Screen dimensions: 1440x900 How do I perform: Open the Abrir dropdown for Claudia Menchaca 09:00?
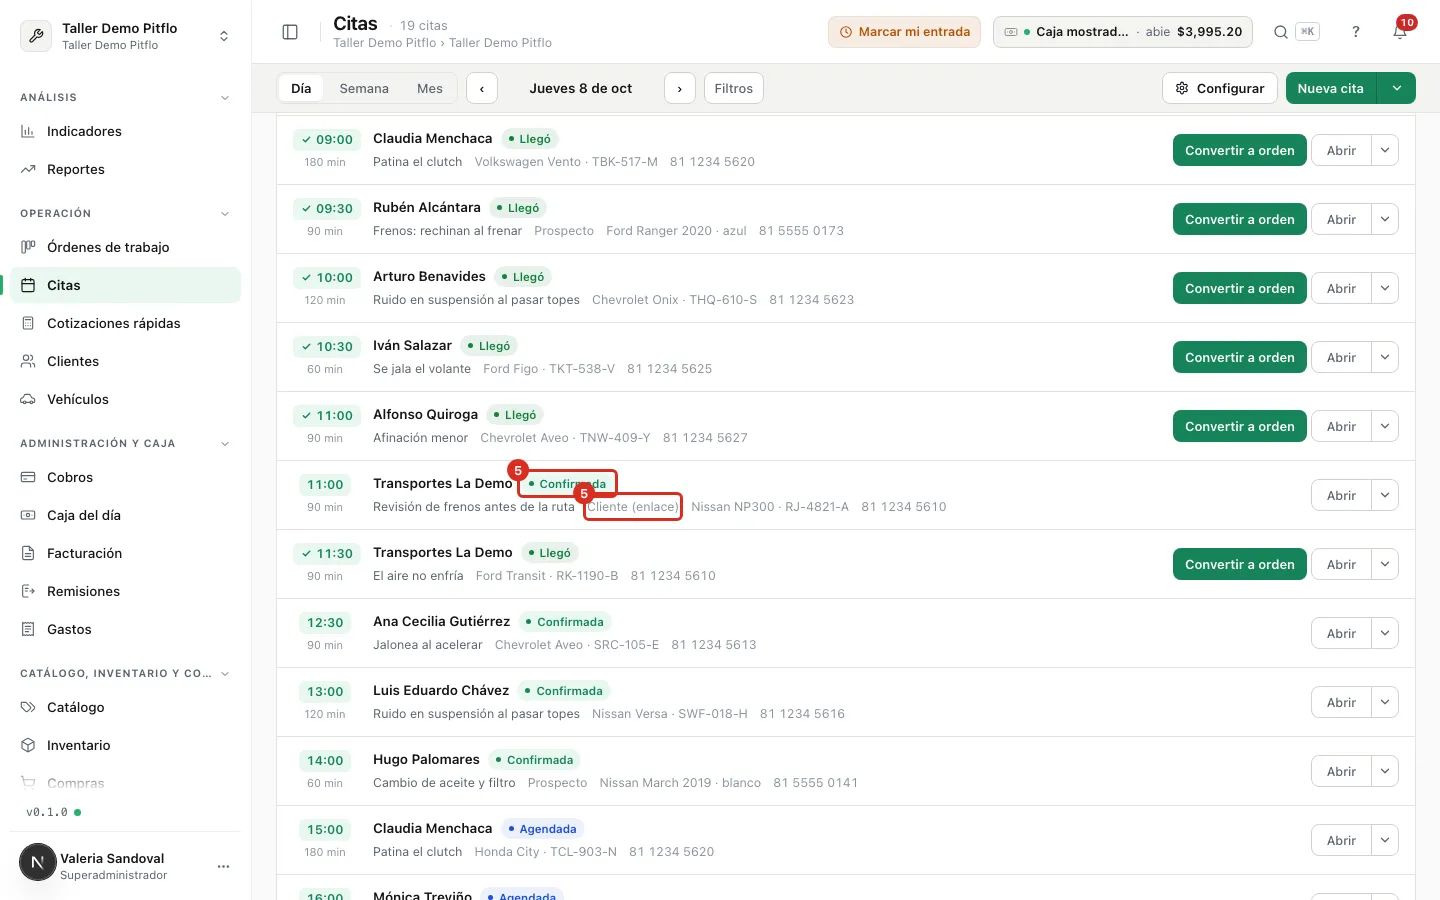point(1385,150)
